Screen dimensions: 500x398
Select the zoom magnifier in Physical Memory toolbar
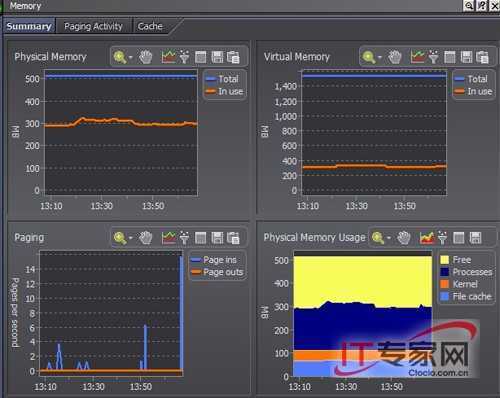click(120, 57)
